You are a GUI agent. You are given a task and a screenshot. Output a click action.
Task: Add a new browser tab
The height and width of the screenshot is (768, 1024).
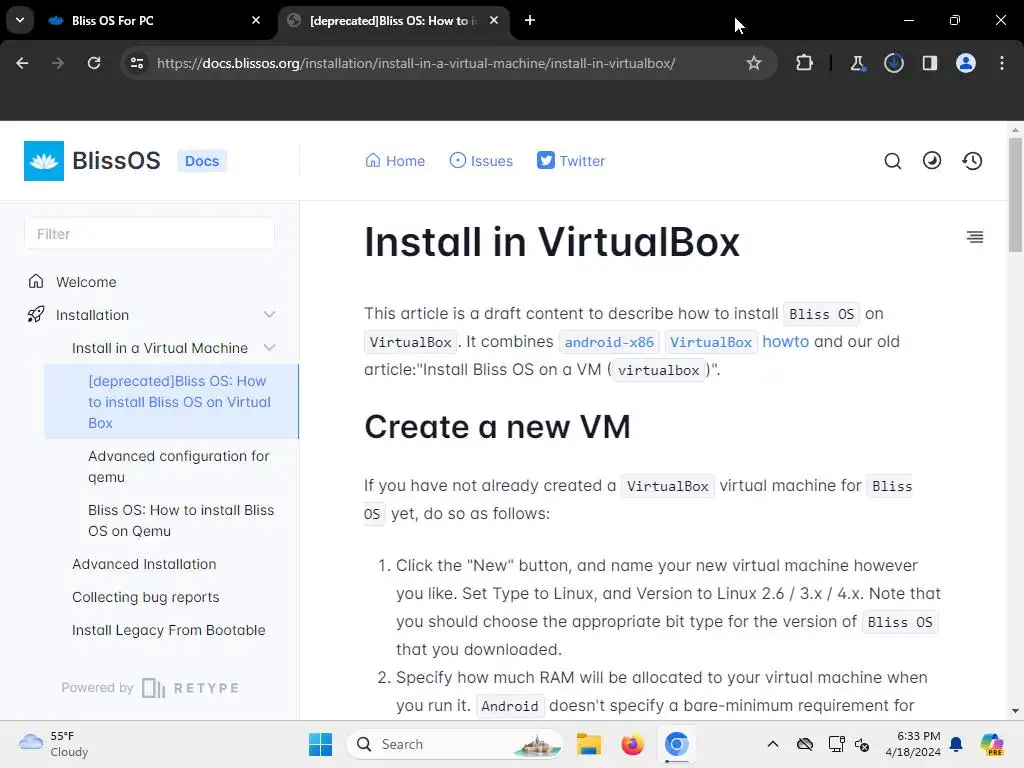pyautogui.click(x=530, y=20)
